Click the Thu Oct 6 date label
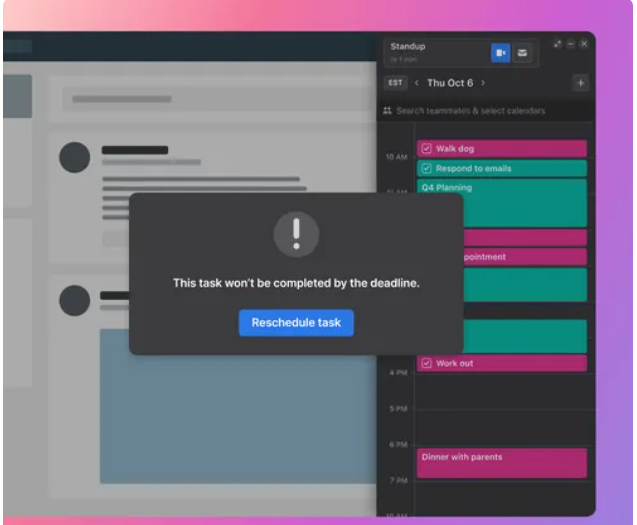This screenshot has height=525, width=637. 450,83
